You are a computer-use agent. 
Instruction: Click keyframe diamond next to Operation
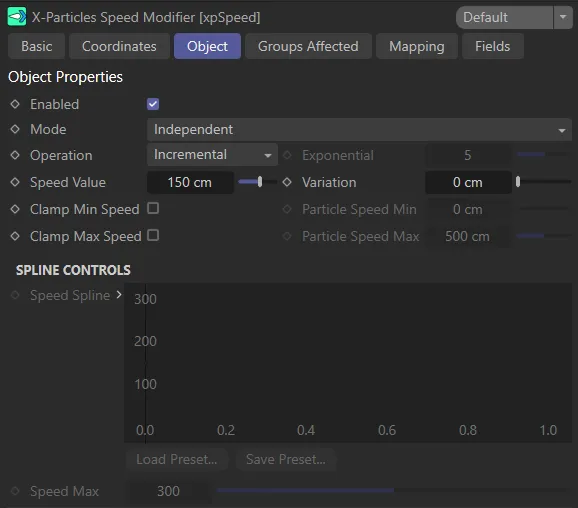tap(15, 155)
